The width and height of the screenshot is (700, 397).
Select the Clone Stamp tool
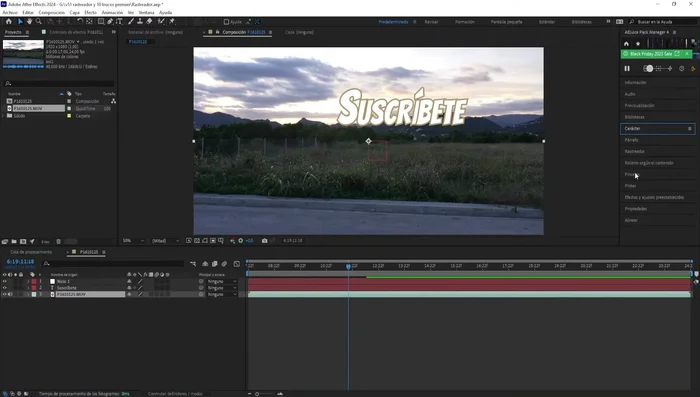tap(140, 21)
